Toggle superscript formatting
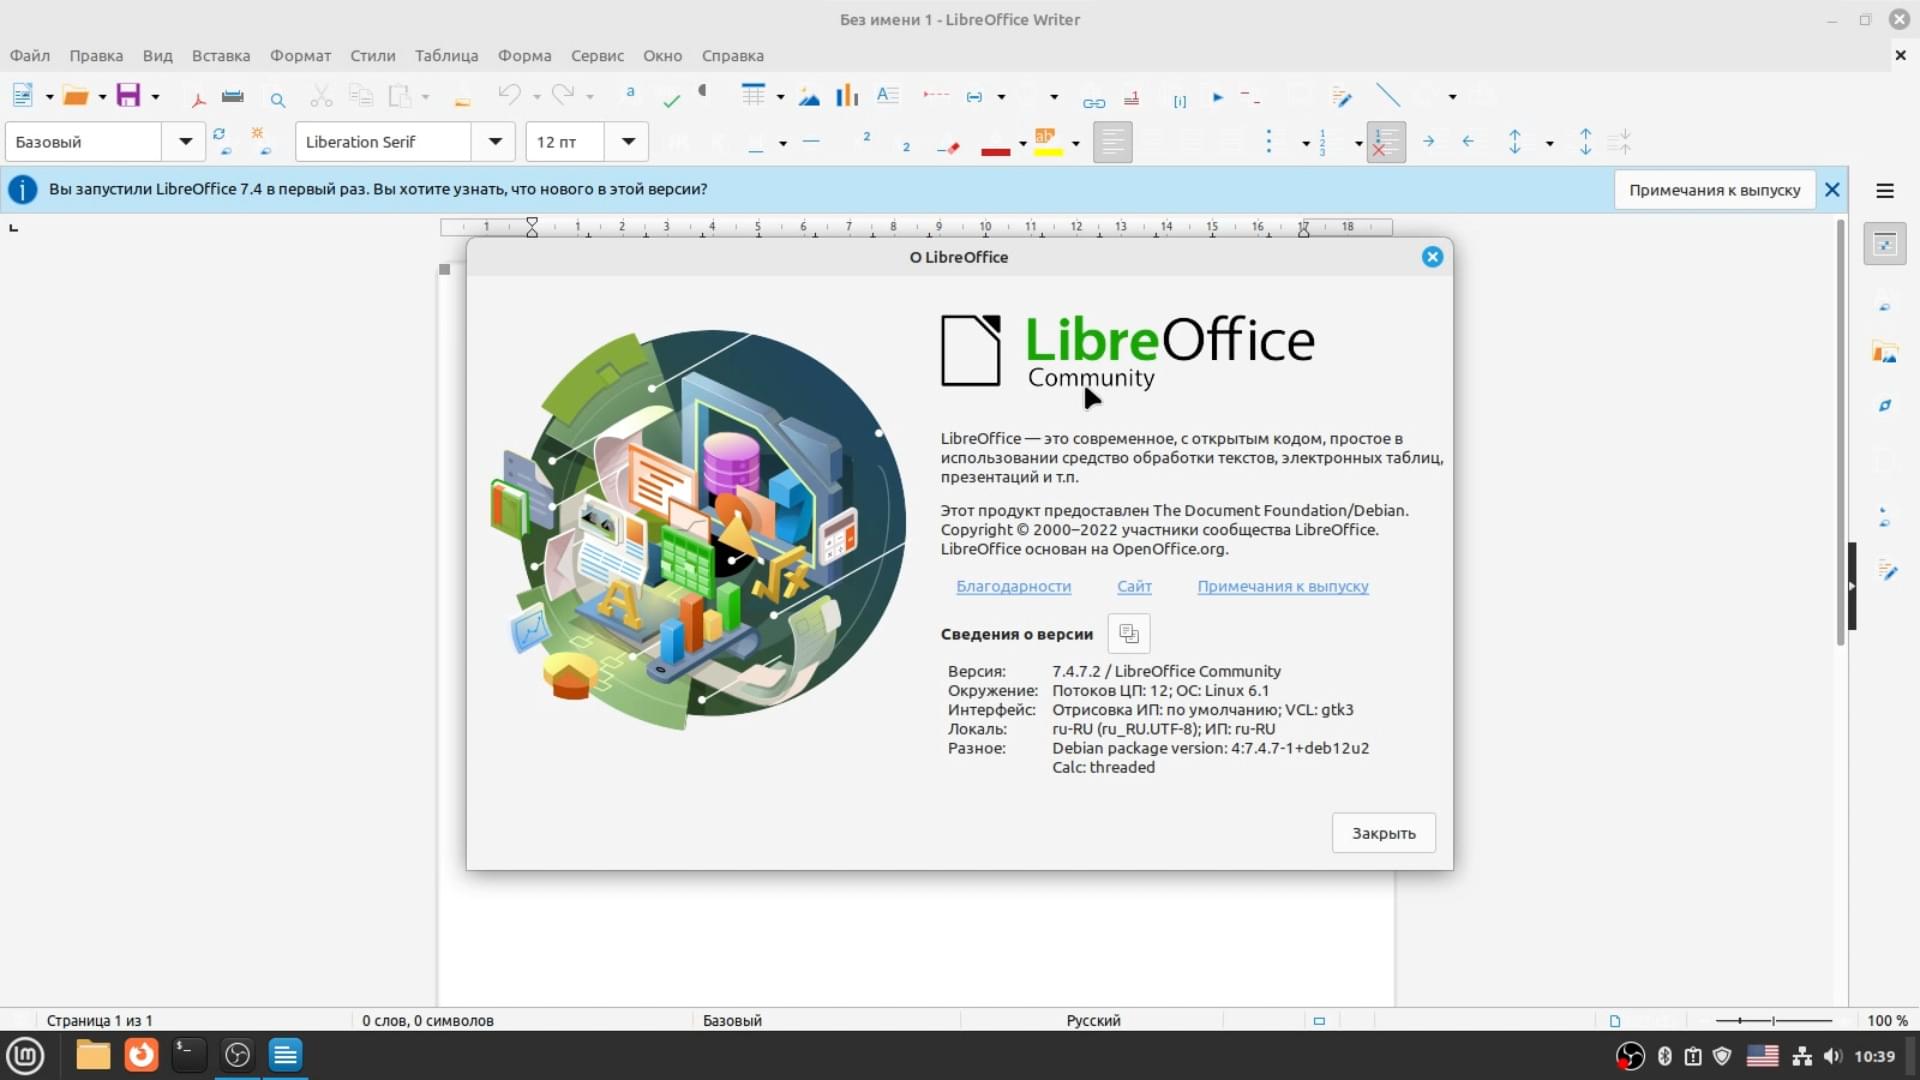1920x1080 pixels. tap(866, 137)
